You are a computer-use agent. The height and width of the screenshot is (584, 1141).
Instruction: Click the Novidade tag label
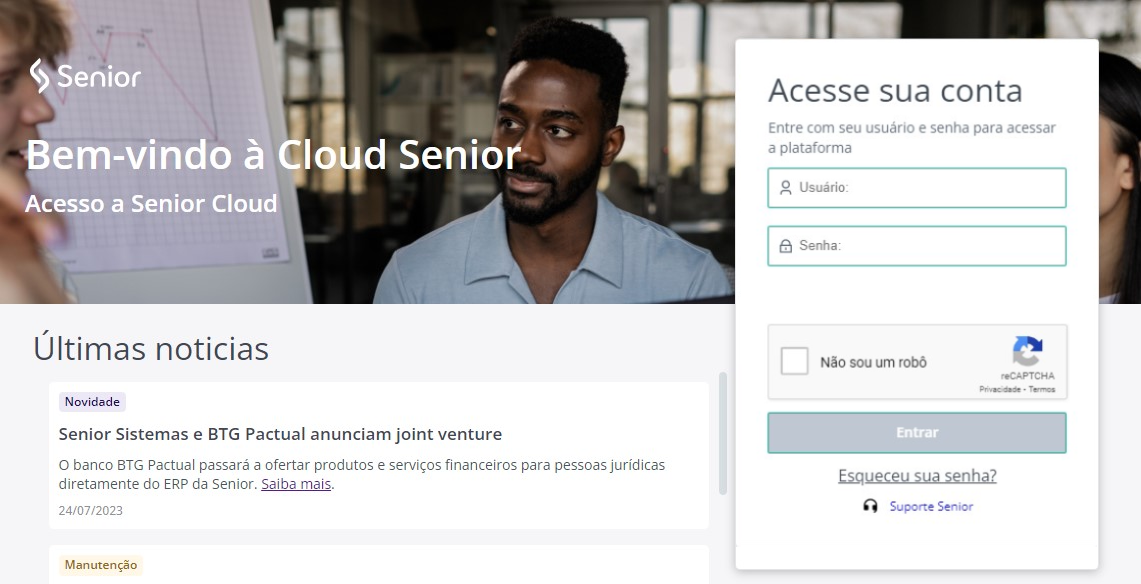(x=92, y=402)
